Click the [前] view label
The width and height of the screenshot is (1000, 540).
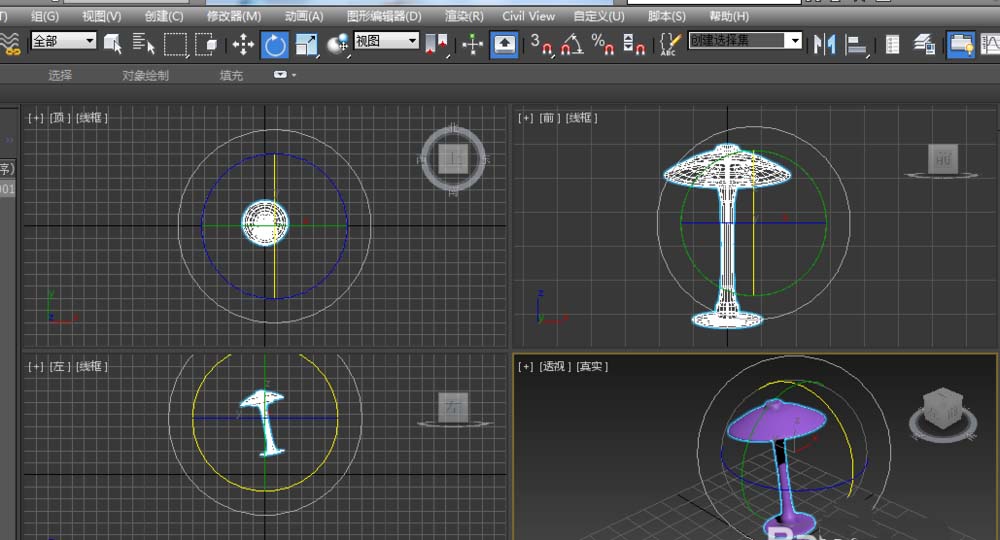tap(550, 118)
